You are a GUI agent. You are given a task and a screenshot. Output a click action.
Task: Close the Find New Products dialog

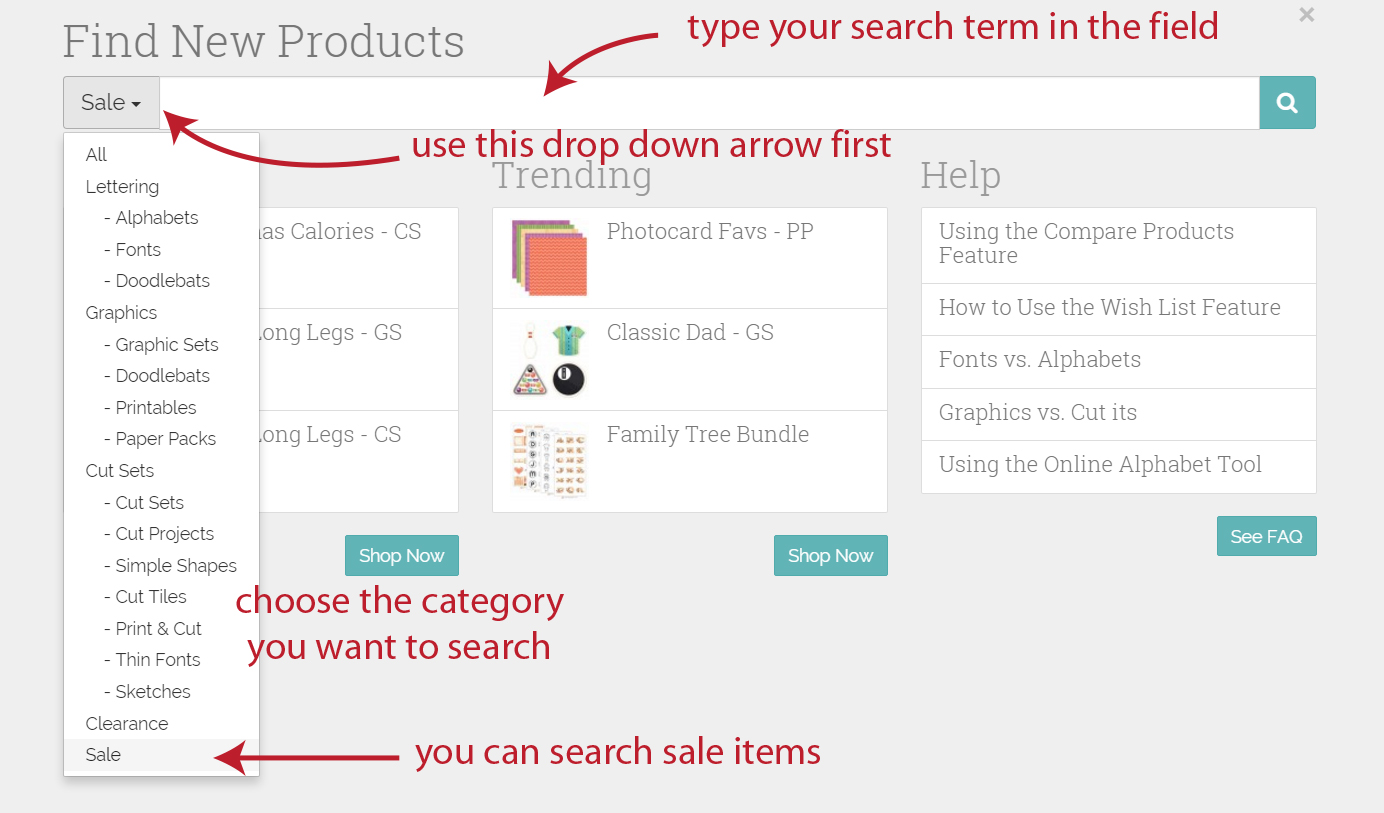[x=1306, y=15]
